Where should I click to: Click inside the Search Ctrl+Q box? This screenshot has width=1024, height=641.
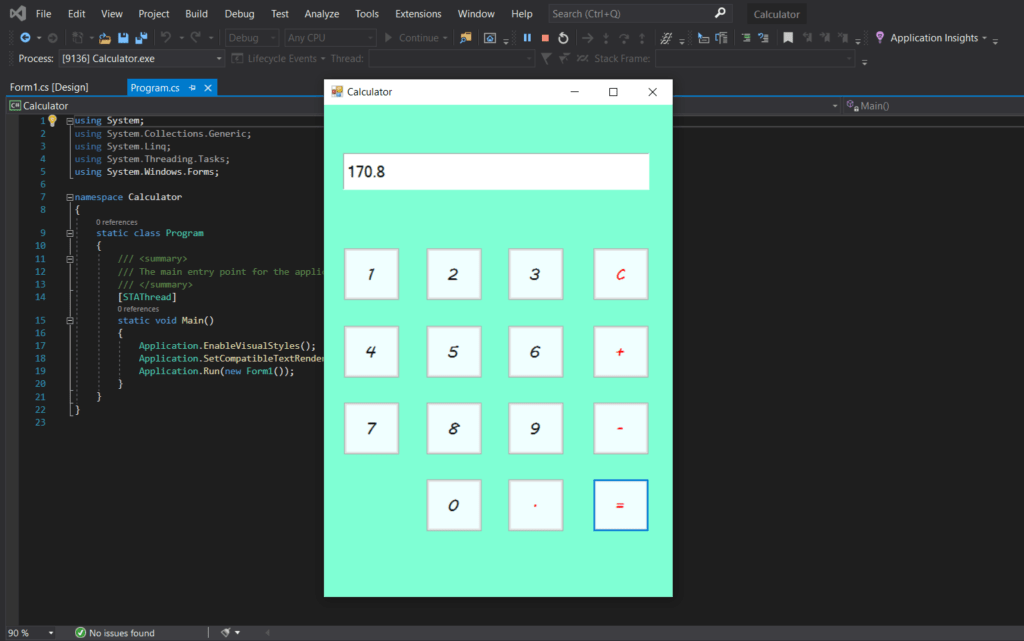630,14
